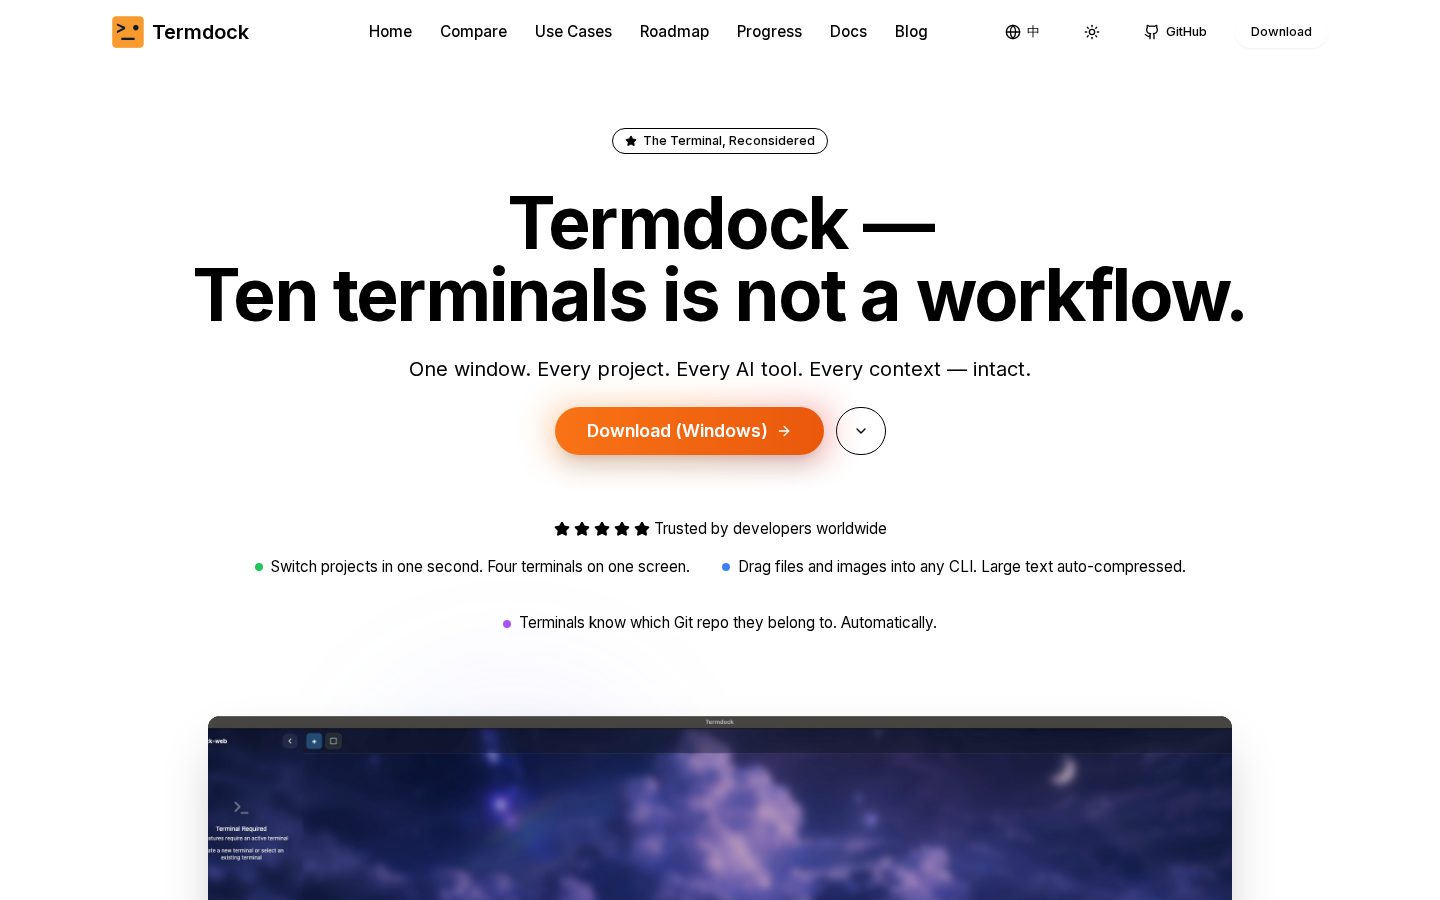Click the terminal prompt icon in preview

(240, 807)
